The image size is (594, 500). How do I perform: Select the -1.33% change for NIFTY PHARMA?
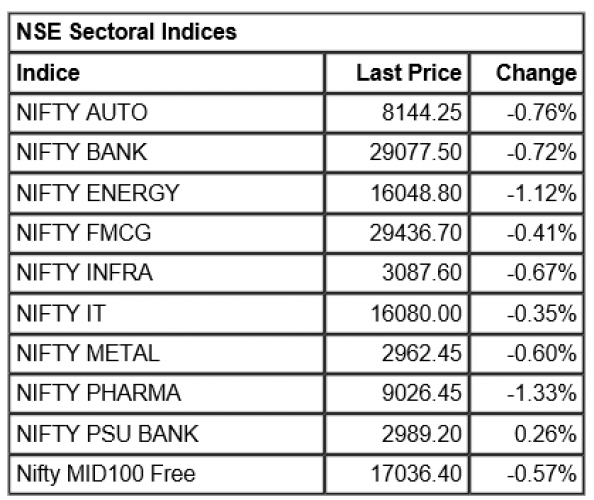point(542,393)
